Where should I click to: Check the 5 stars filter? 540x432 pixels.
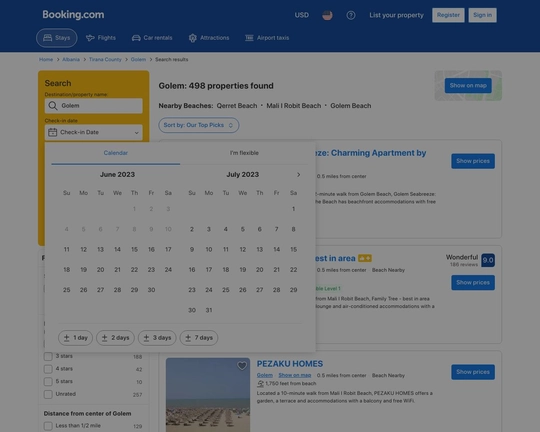click(48, 382)
